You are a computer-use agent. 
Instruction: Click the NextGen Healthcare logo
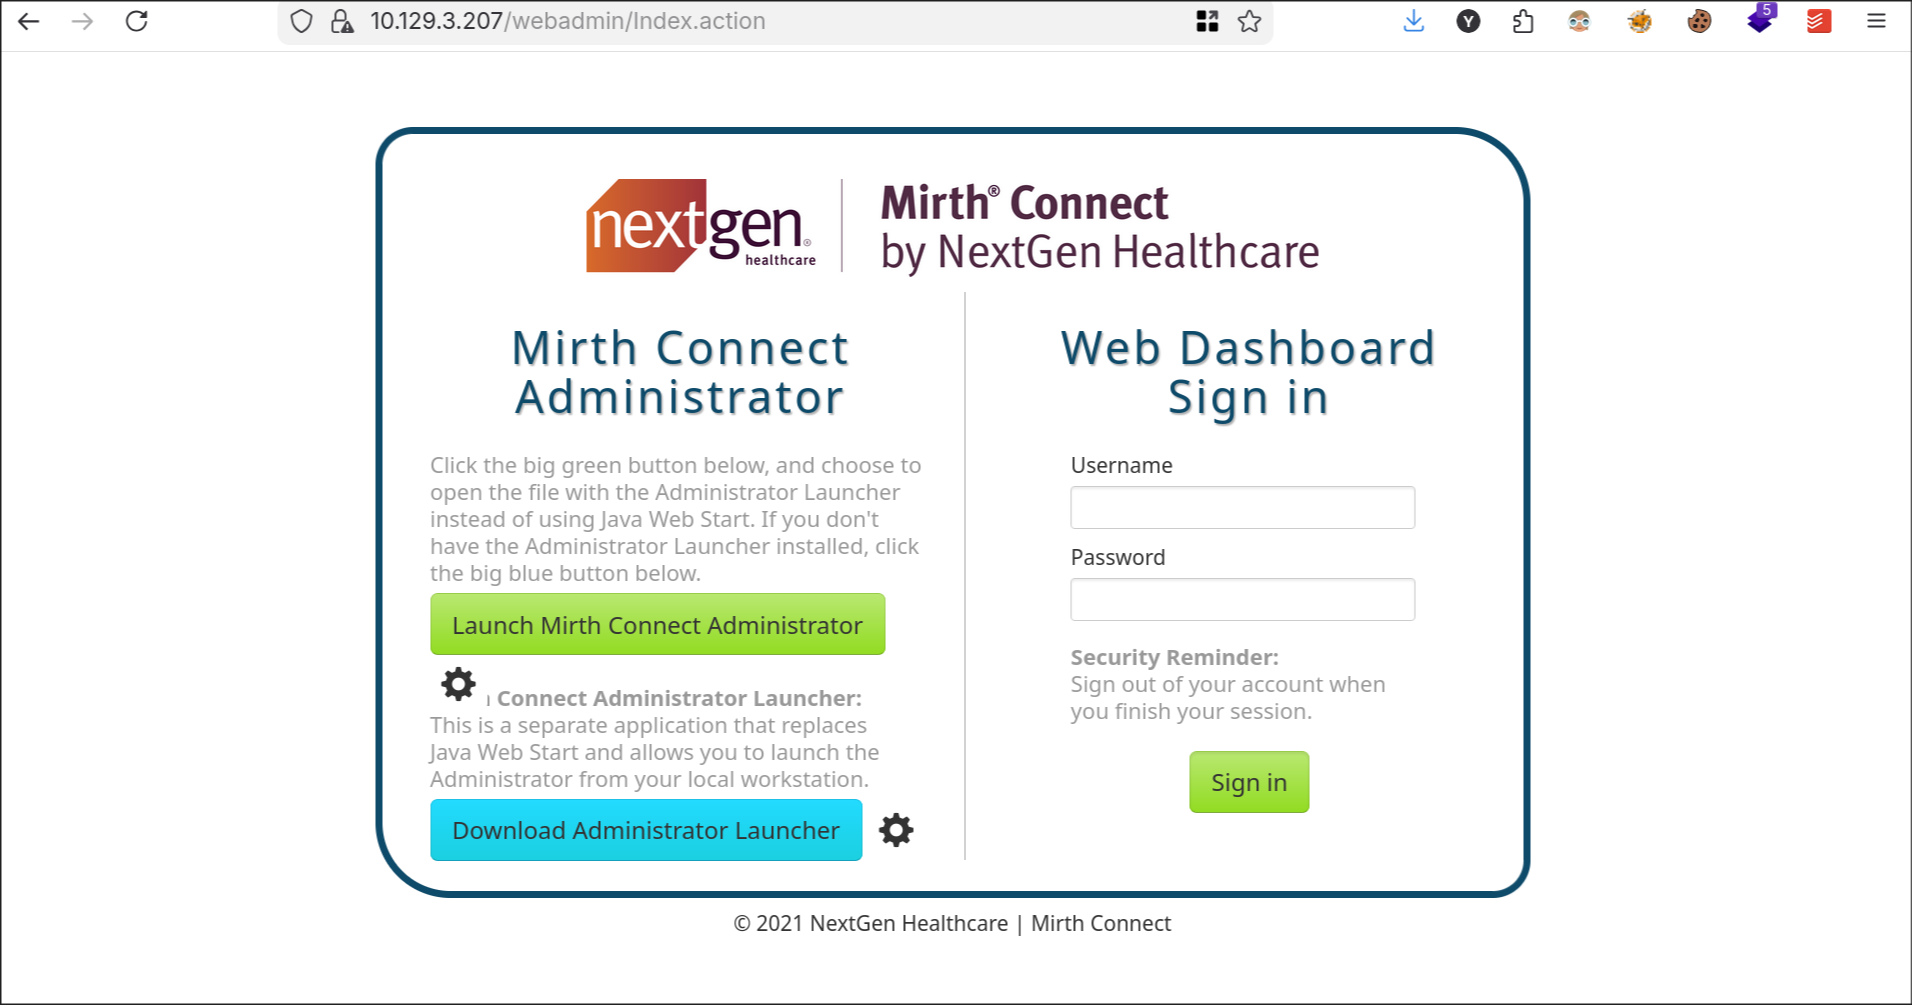pos(701,225)
